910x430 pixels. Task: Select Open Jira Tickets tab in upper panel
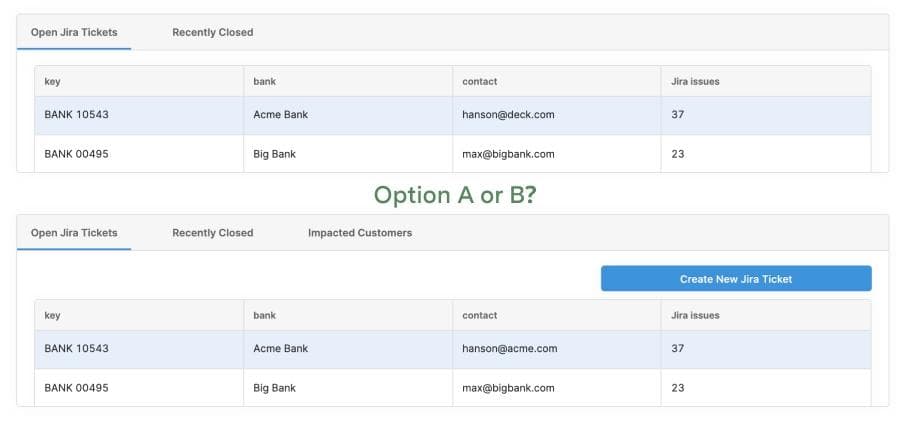click(74, 33)
